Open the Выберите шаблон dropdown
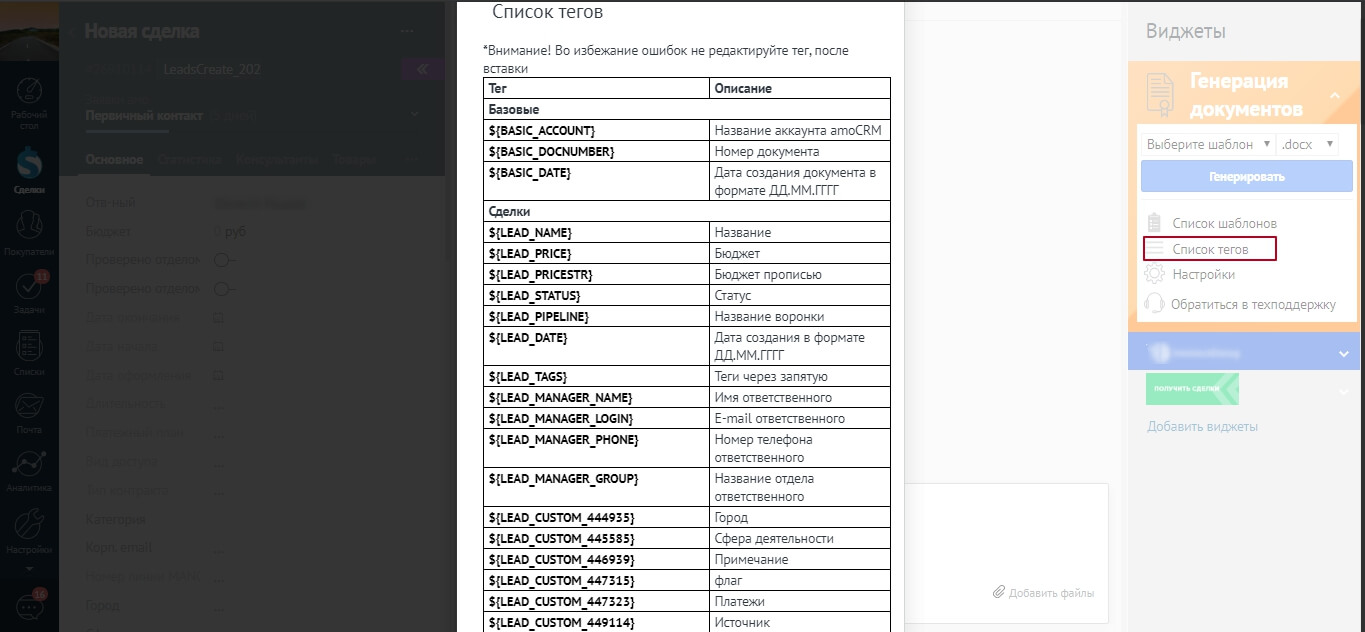Screen dimensions: 1365x632 (x=1208, y=144)
